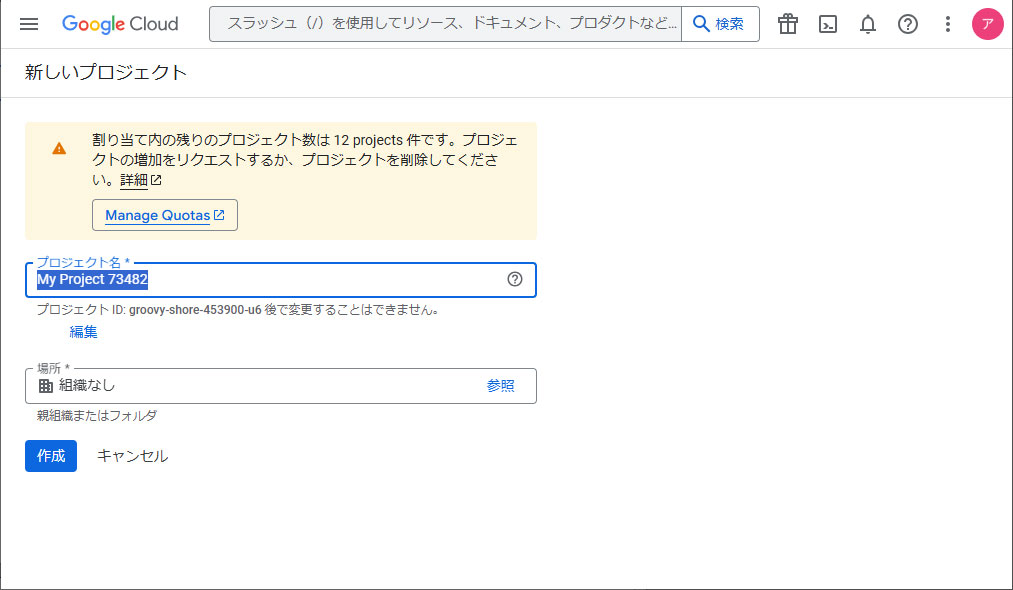
Task: Click the 作成 create button
Action: [51, 456]
